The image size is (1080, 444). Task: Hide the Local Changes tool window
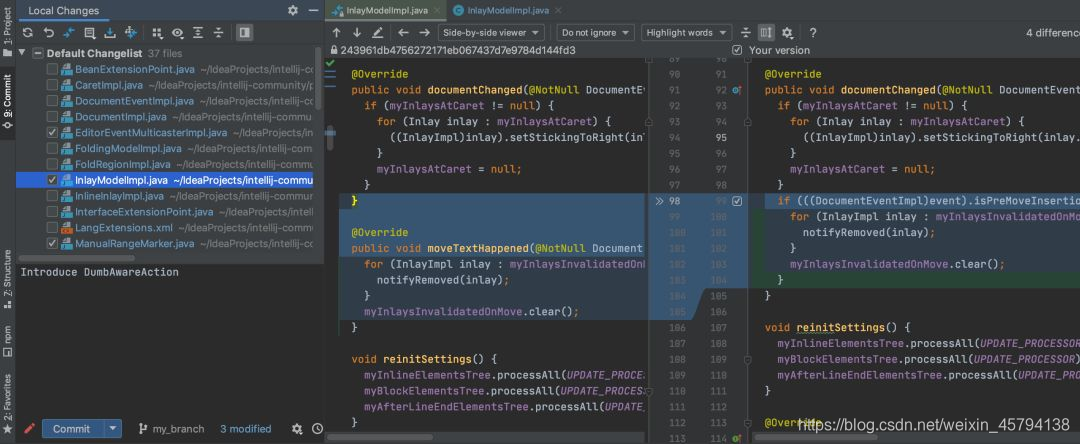point(313,10)
